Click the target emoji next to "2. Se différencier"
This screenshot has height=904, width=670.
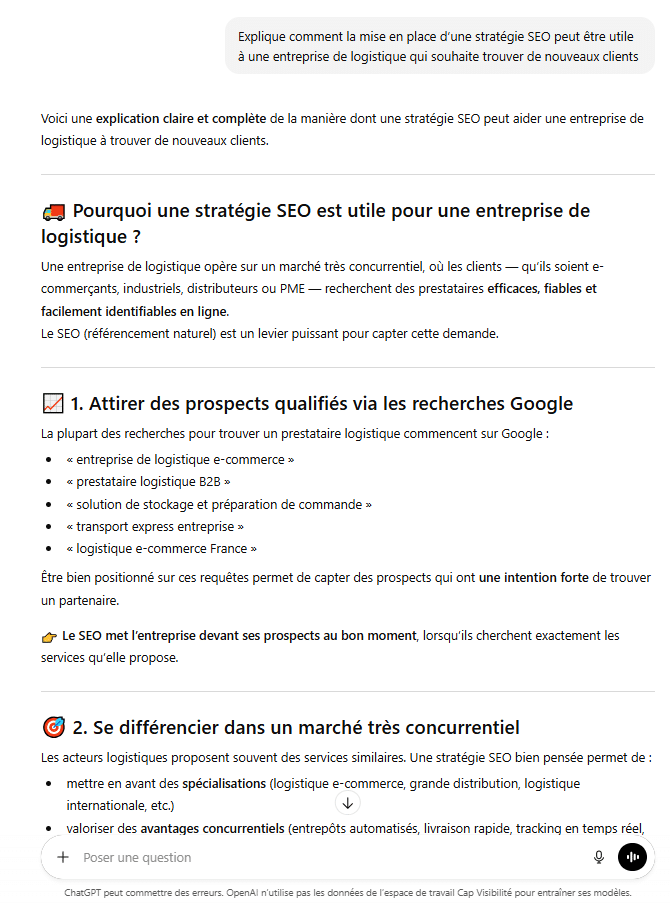click(53, 728)
